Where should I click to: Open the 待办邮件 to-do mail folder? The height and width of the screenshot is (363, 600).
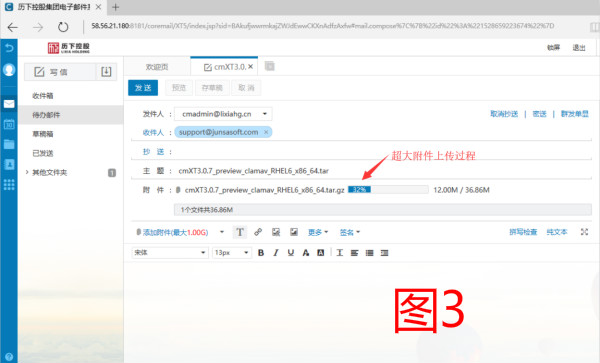tap(70, 115)
